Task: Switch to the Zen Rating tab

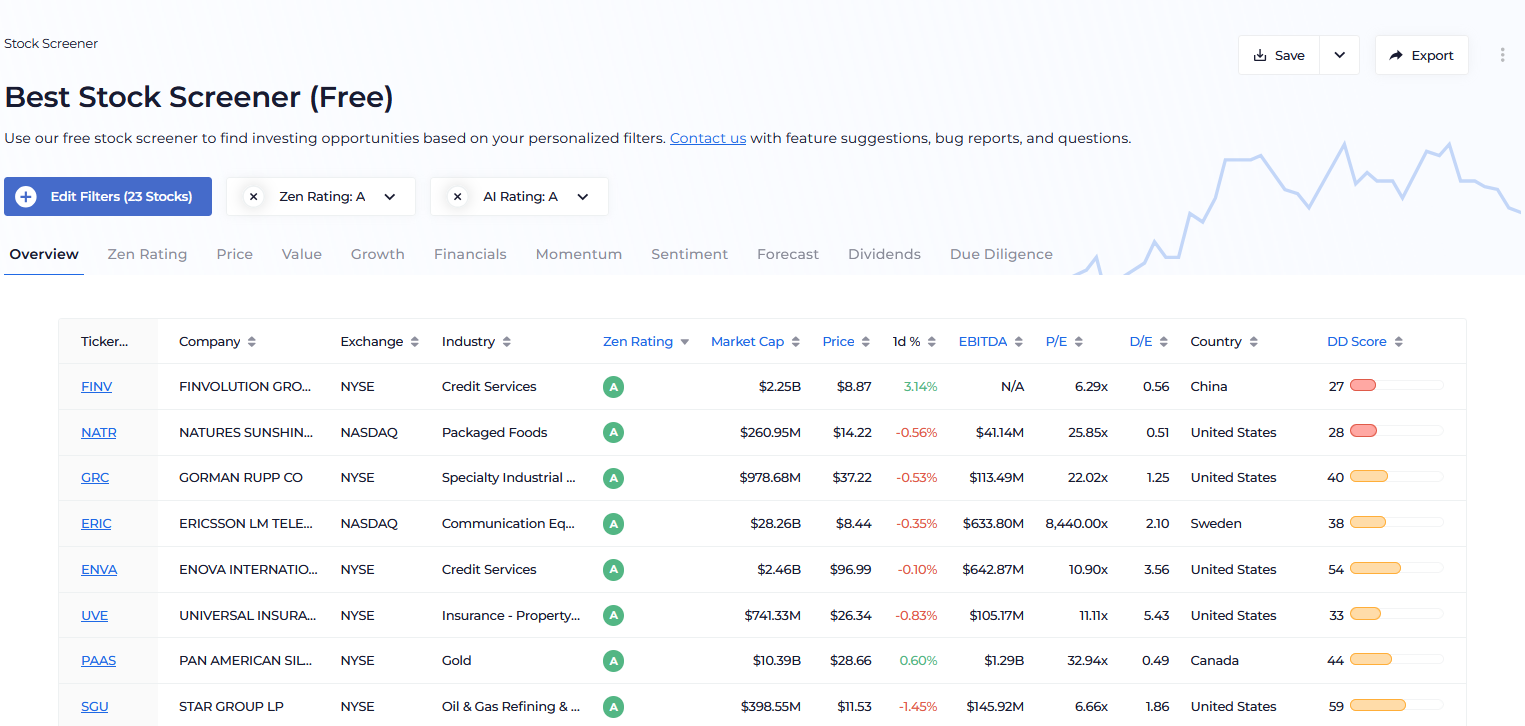Action: coord(148,254)
